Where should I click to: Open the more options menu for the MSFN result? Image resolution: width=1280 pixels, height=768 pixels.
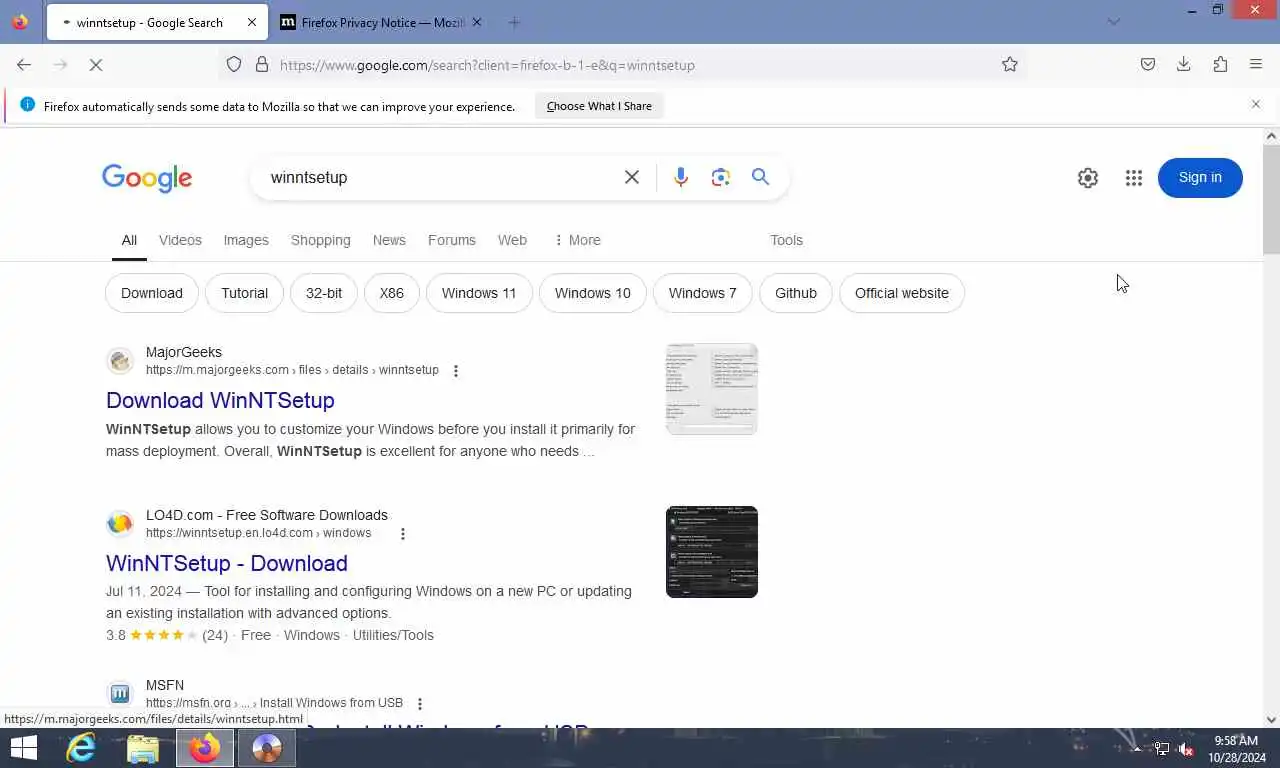(420, 704)
